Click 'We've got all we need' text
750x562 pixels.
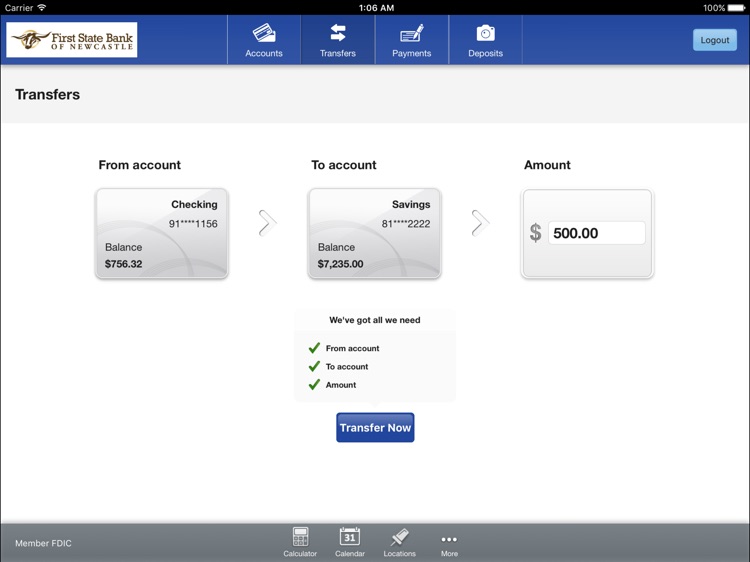pos(375,320)
